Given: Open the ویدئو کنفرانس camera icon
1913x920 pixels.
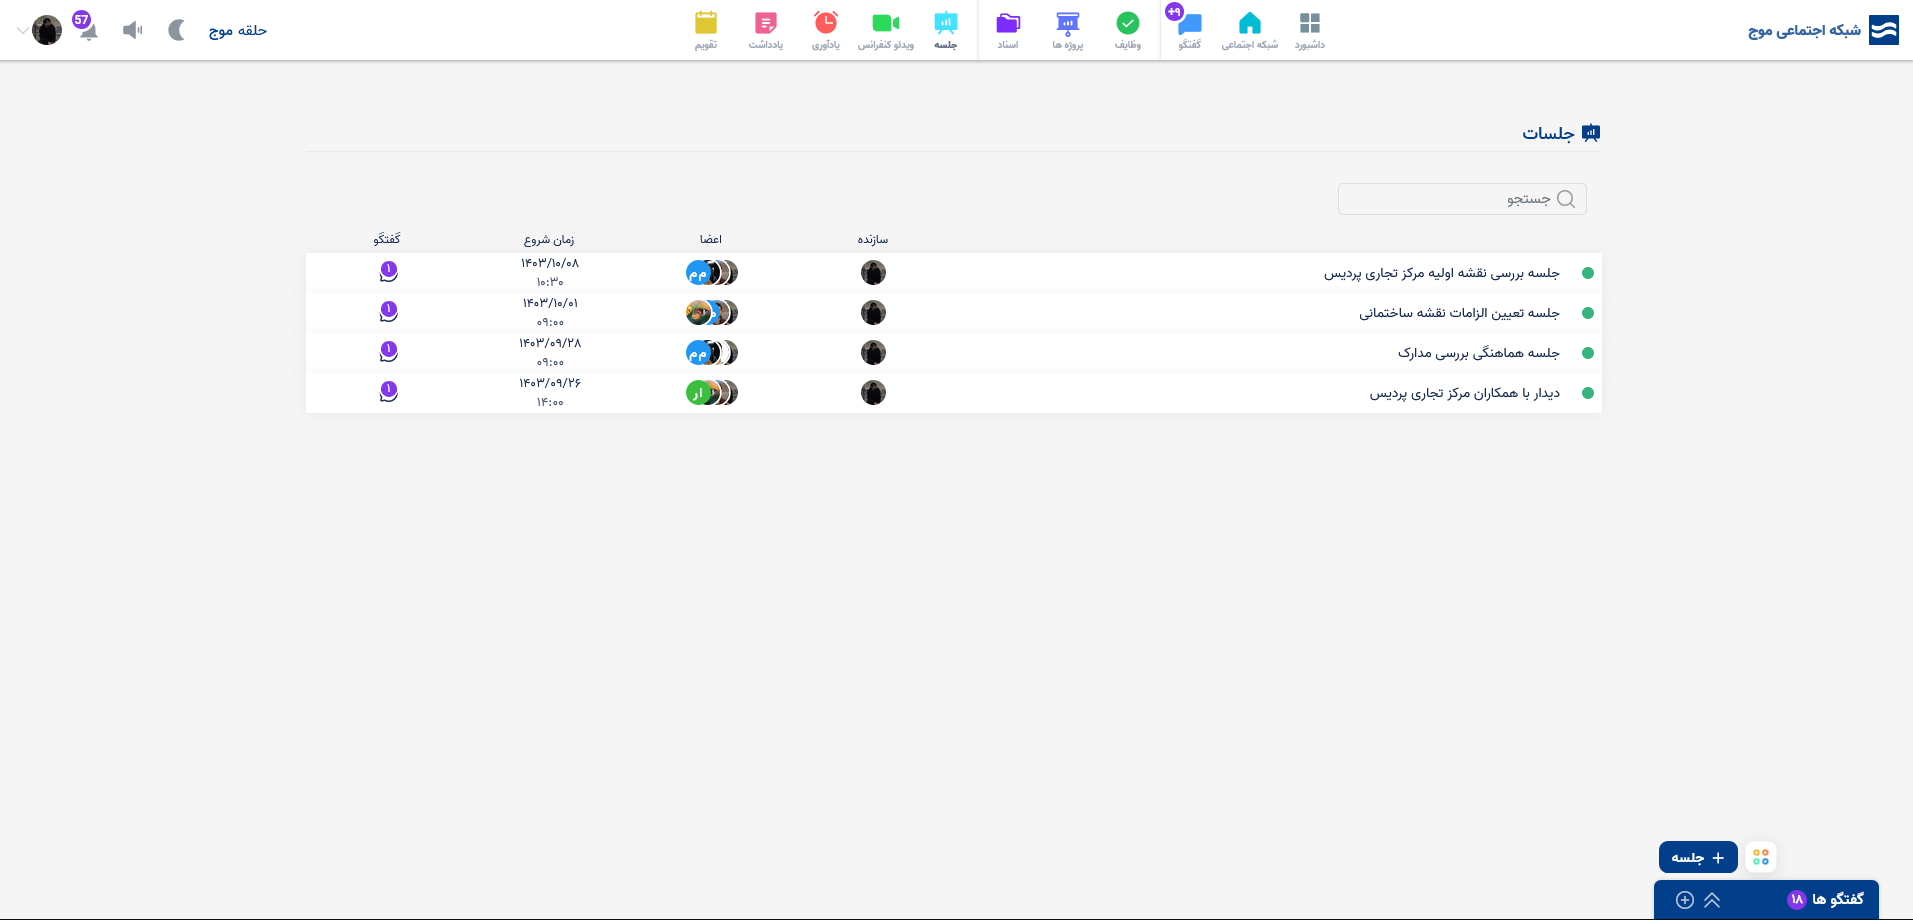Looking at the screenshot, I should click(x=886, y=23).
